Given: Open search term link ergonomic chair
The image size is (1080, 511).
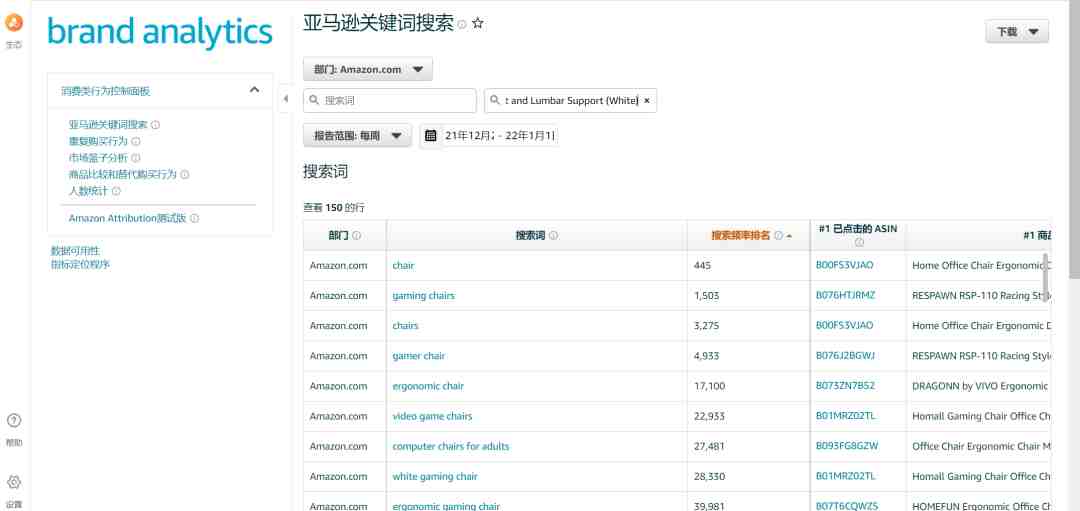Looking at the screenshot, I should (428, 386).
